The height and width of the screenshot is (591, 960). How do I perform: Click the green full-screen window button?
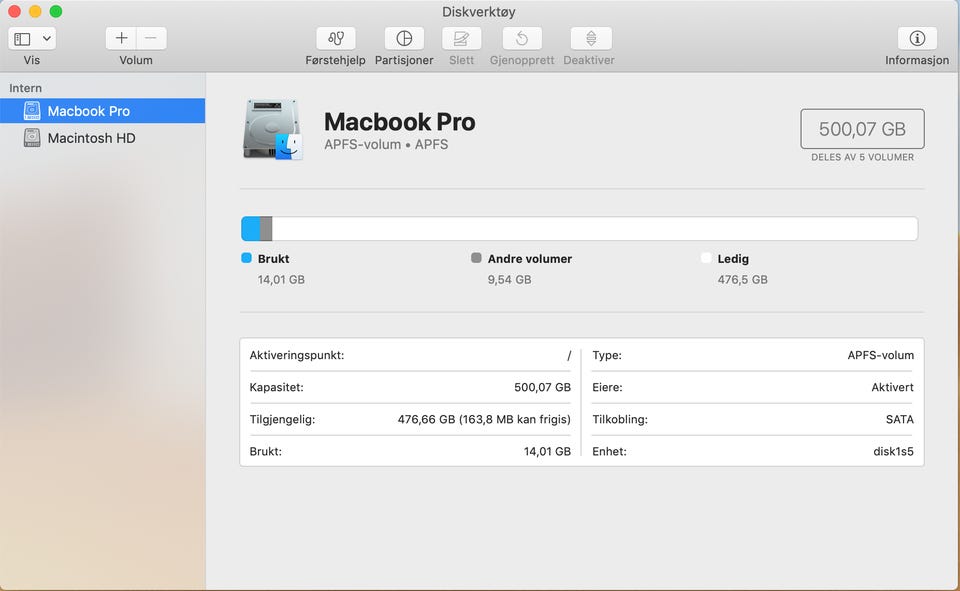tap(56, 11)
